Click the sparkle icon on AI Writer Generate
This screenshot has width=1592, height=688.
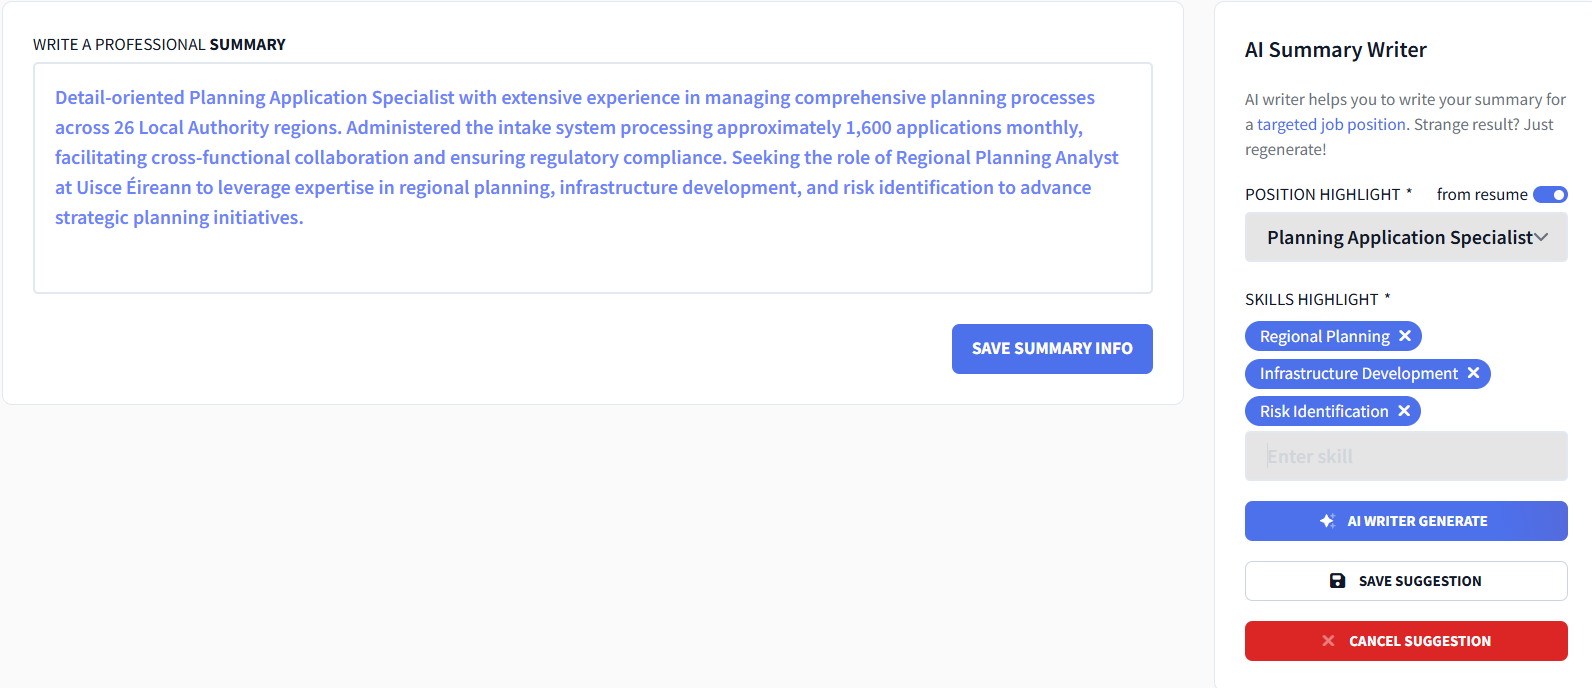pos(1327,520)
